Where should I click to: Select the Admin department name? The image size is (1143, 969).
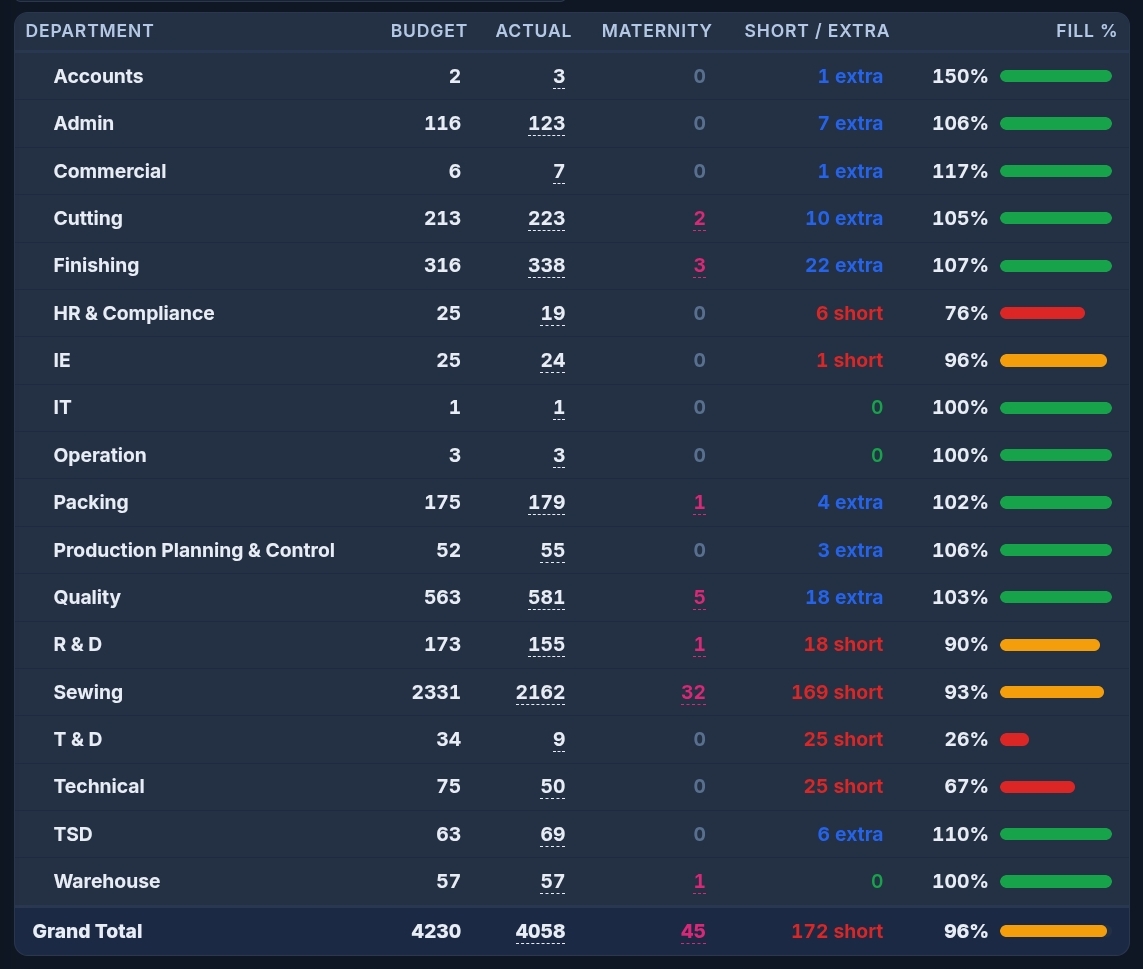pos(84,123)
